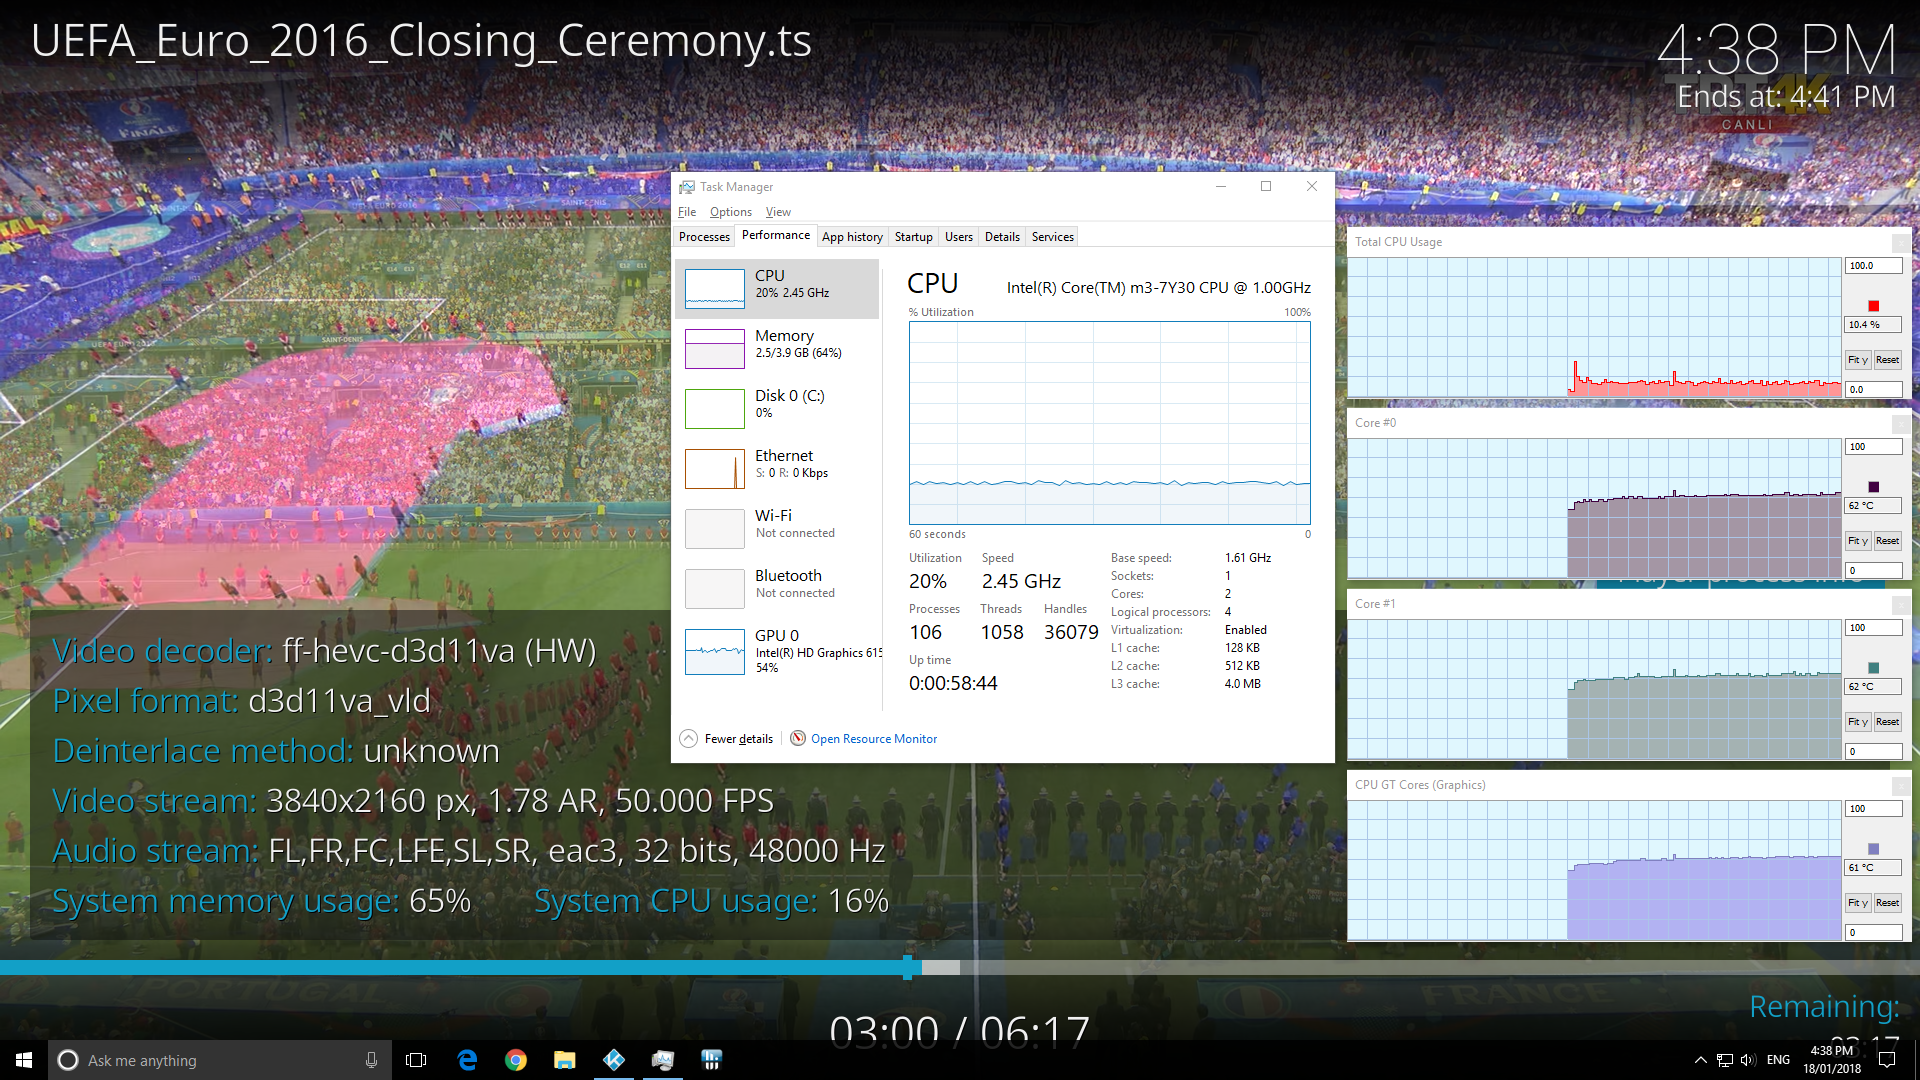
Task: Click red color swatch of Total CPU Usage
Action: coord(1873,306)
